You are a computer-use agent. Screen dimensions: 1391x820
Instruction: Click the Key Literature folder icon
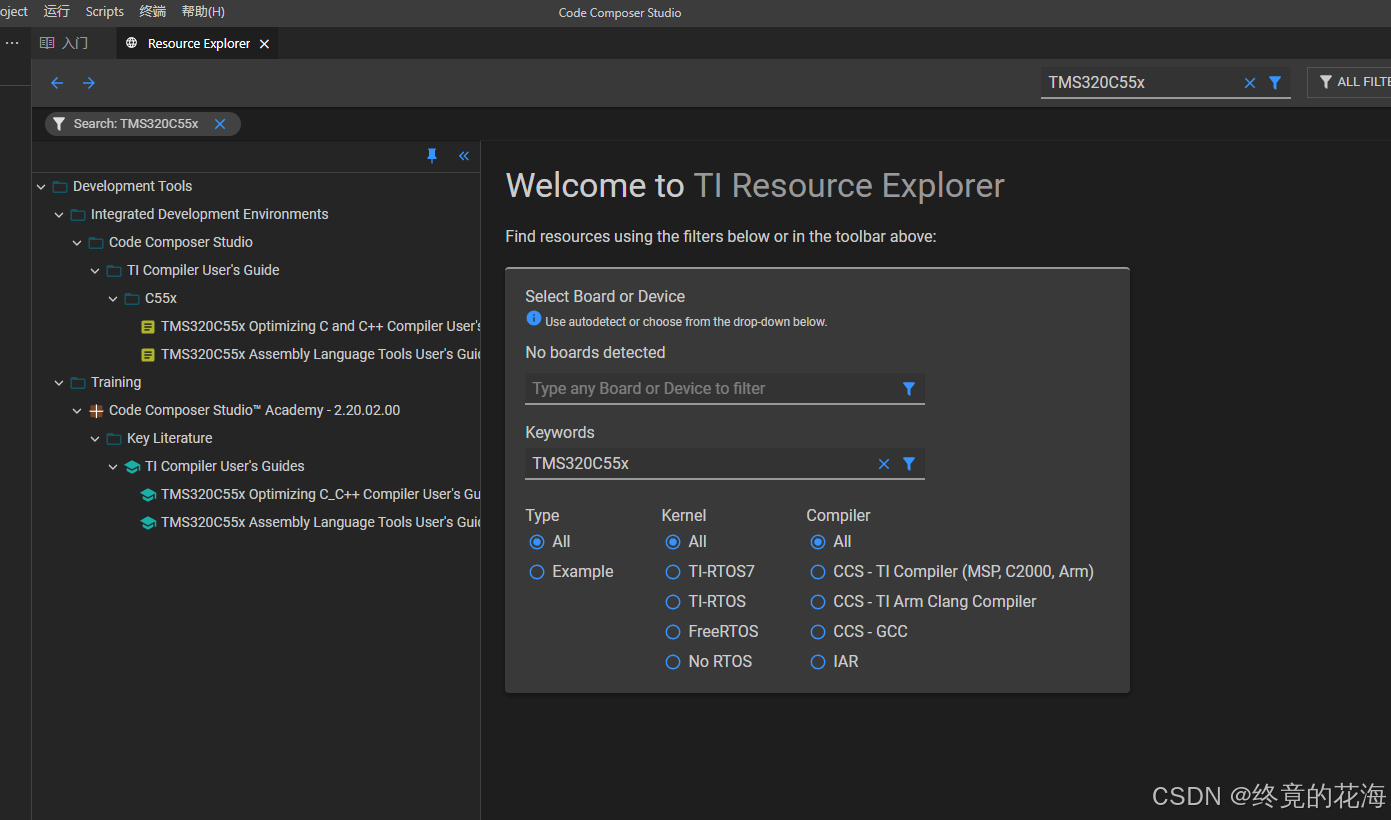114,439
